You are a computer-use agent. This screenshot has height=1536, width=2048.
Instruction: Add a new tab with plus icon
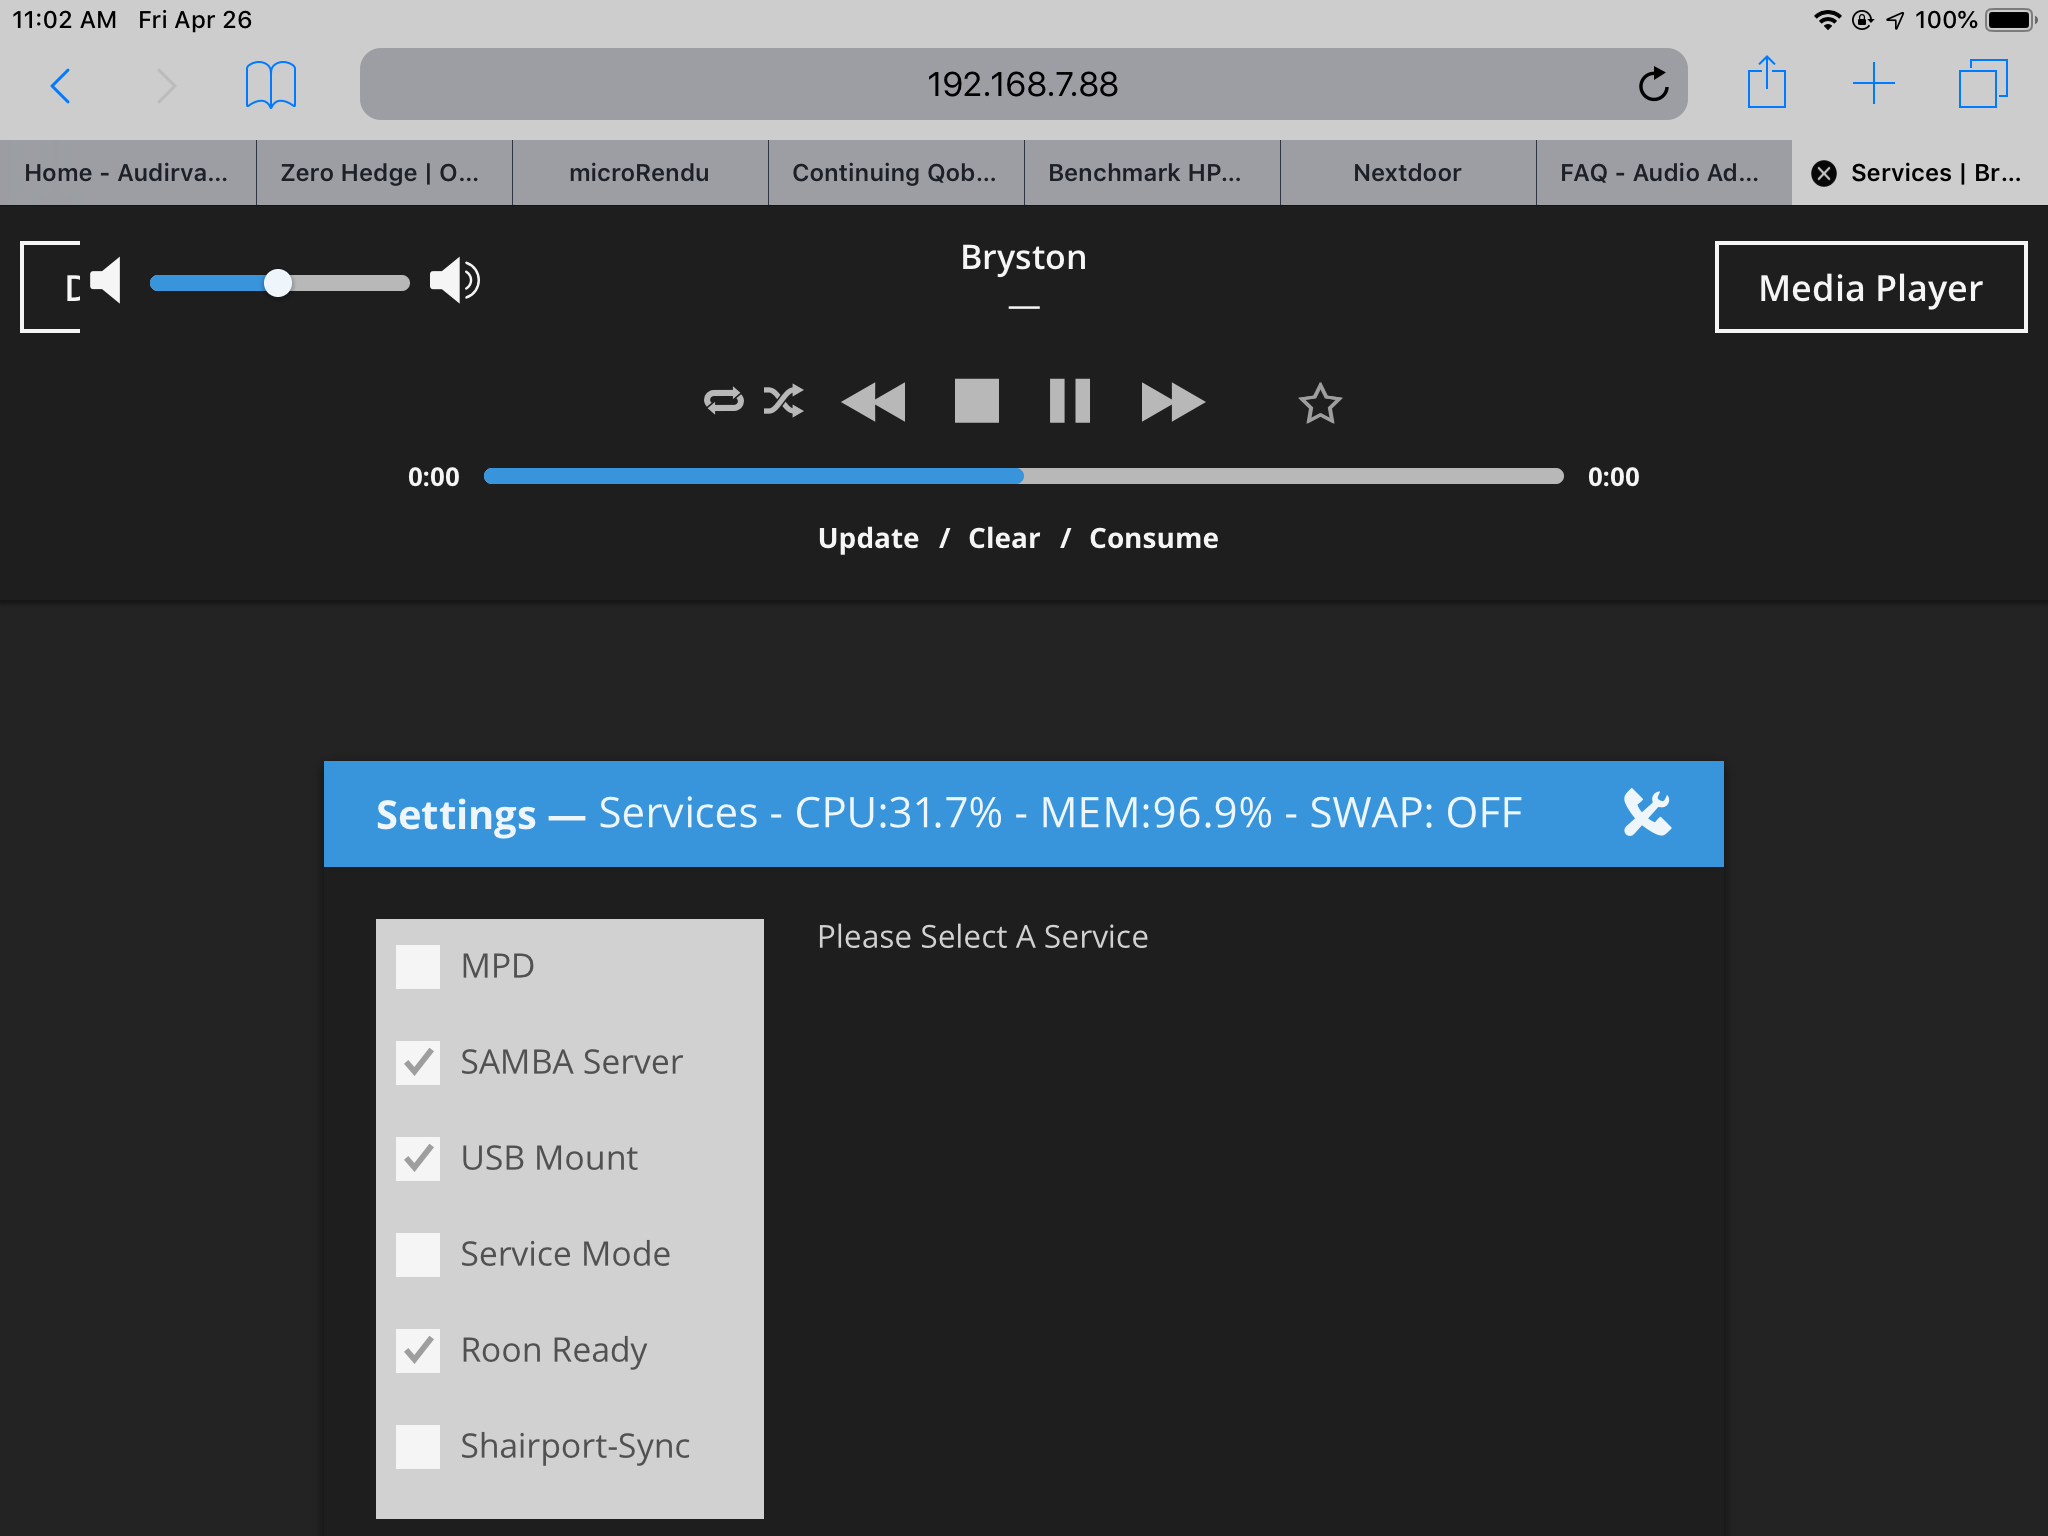pos(1873,83)
